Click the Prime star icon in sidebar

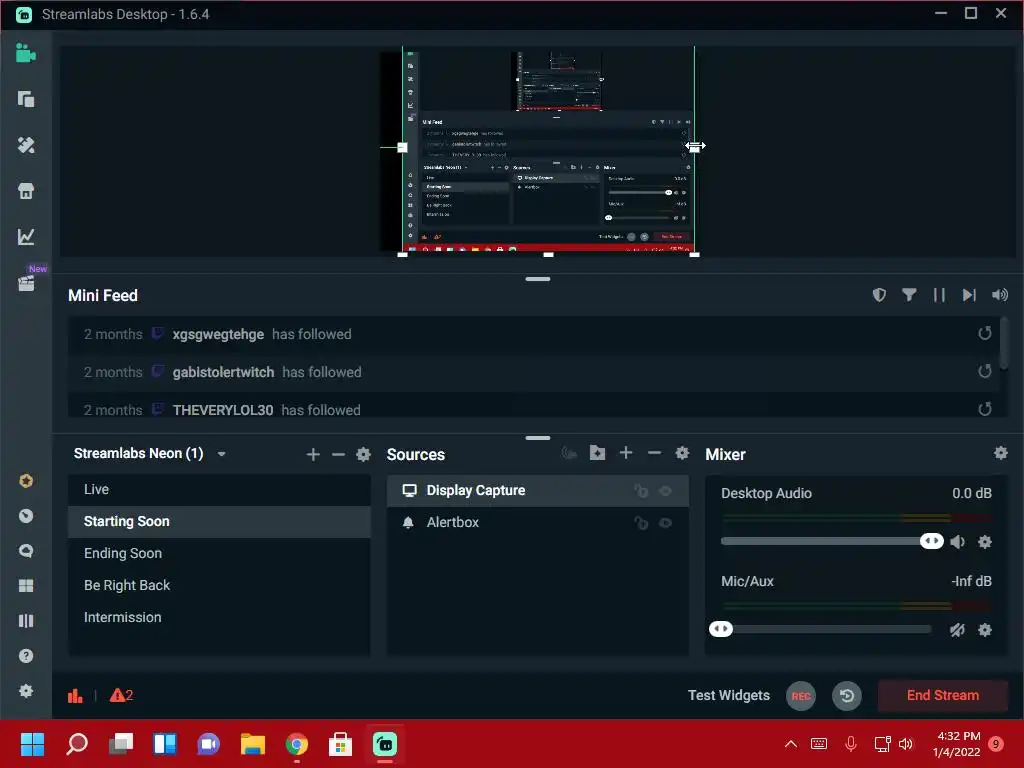pyautogui.click(x=25, y=481)
